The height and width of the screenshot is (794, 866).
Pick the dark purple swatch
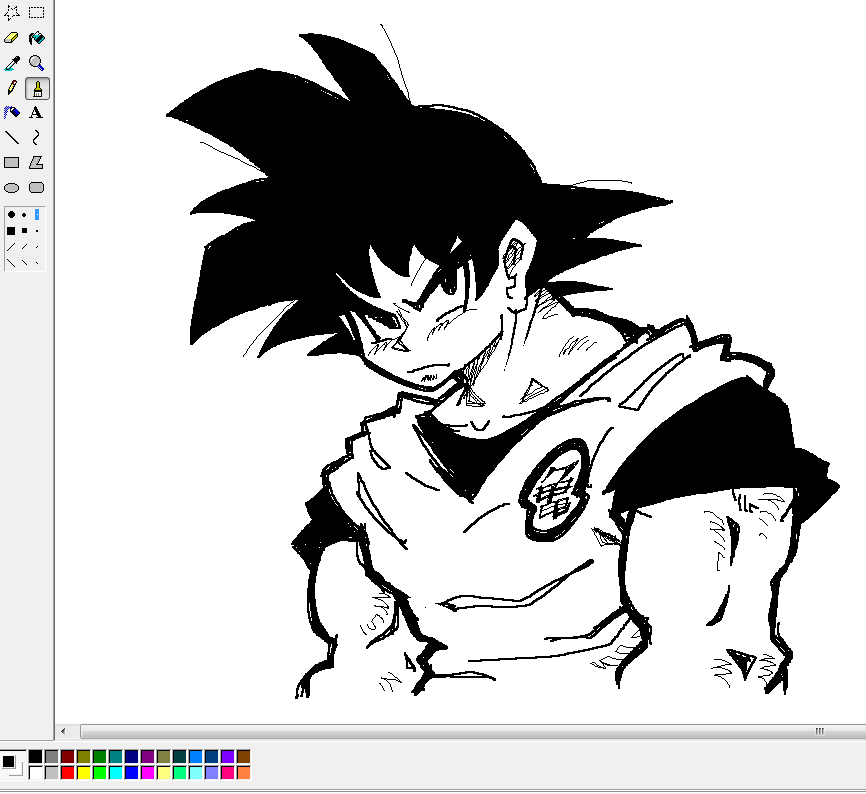[x=147, y=756]
